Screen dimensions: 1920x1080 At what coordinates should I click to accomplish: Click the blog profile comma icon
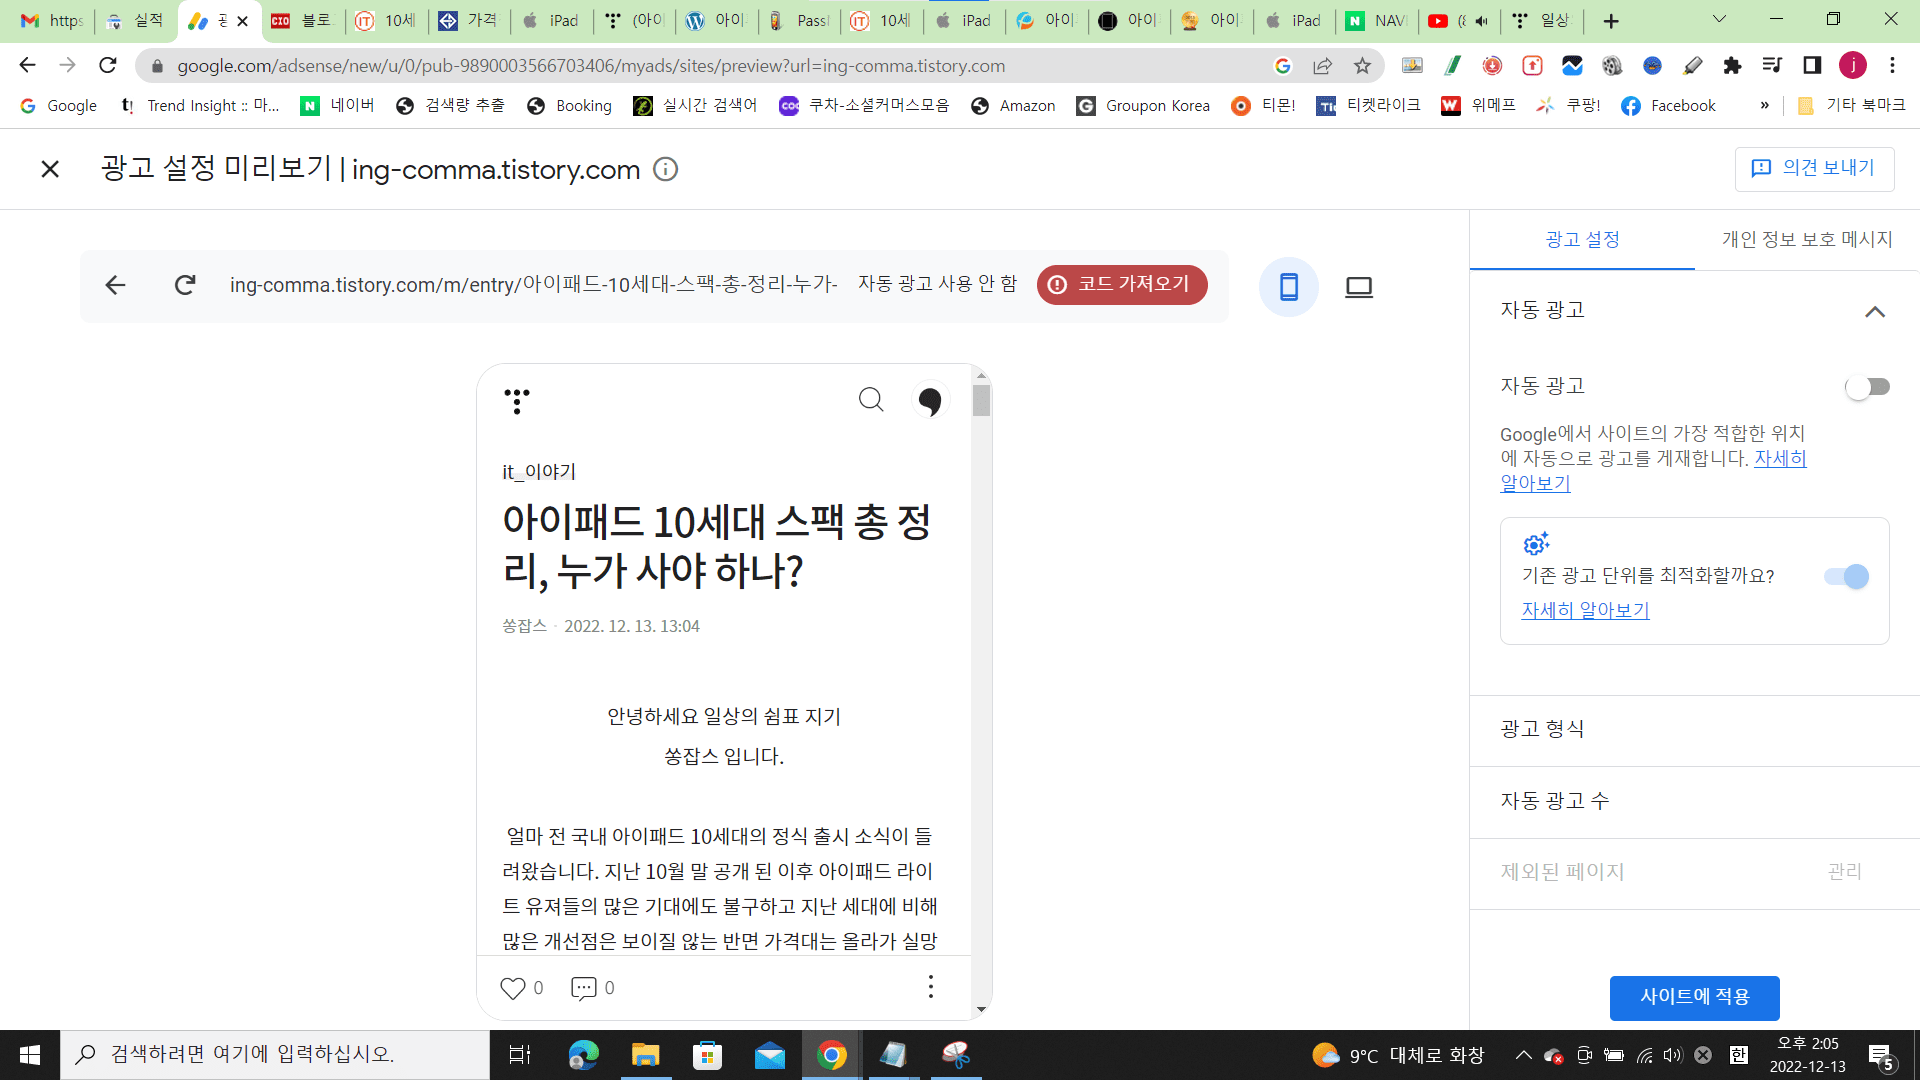pos(930,401)
